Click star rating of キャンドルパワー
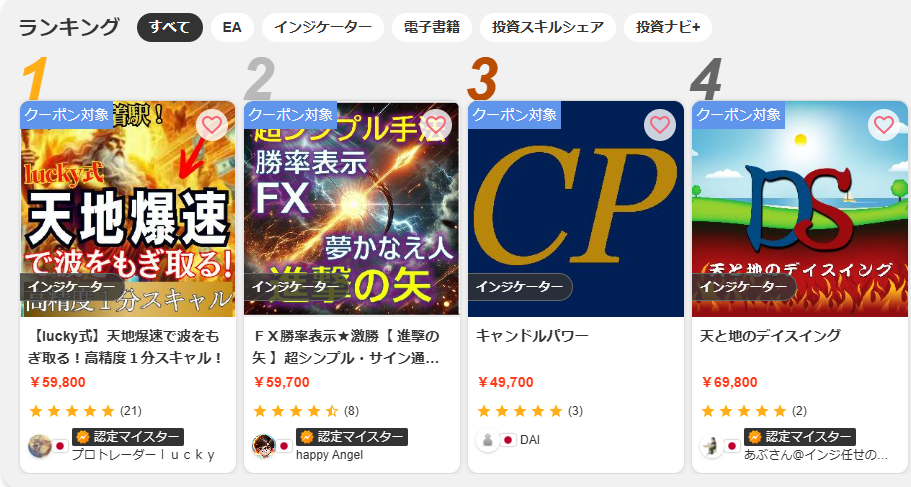Viewport: 911px width, 487px height. 520,411
